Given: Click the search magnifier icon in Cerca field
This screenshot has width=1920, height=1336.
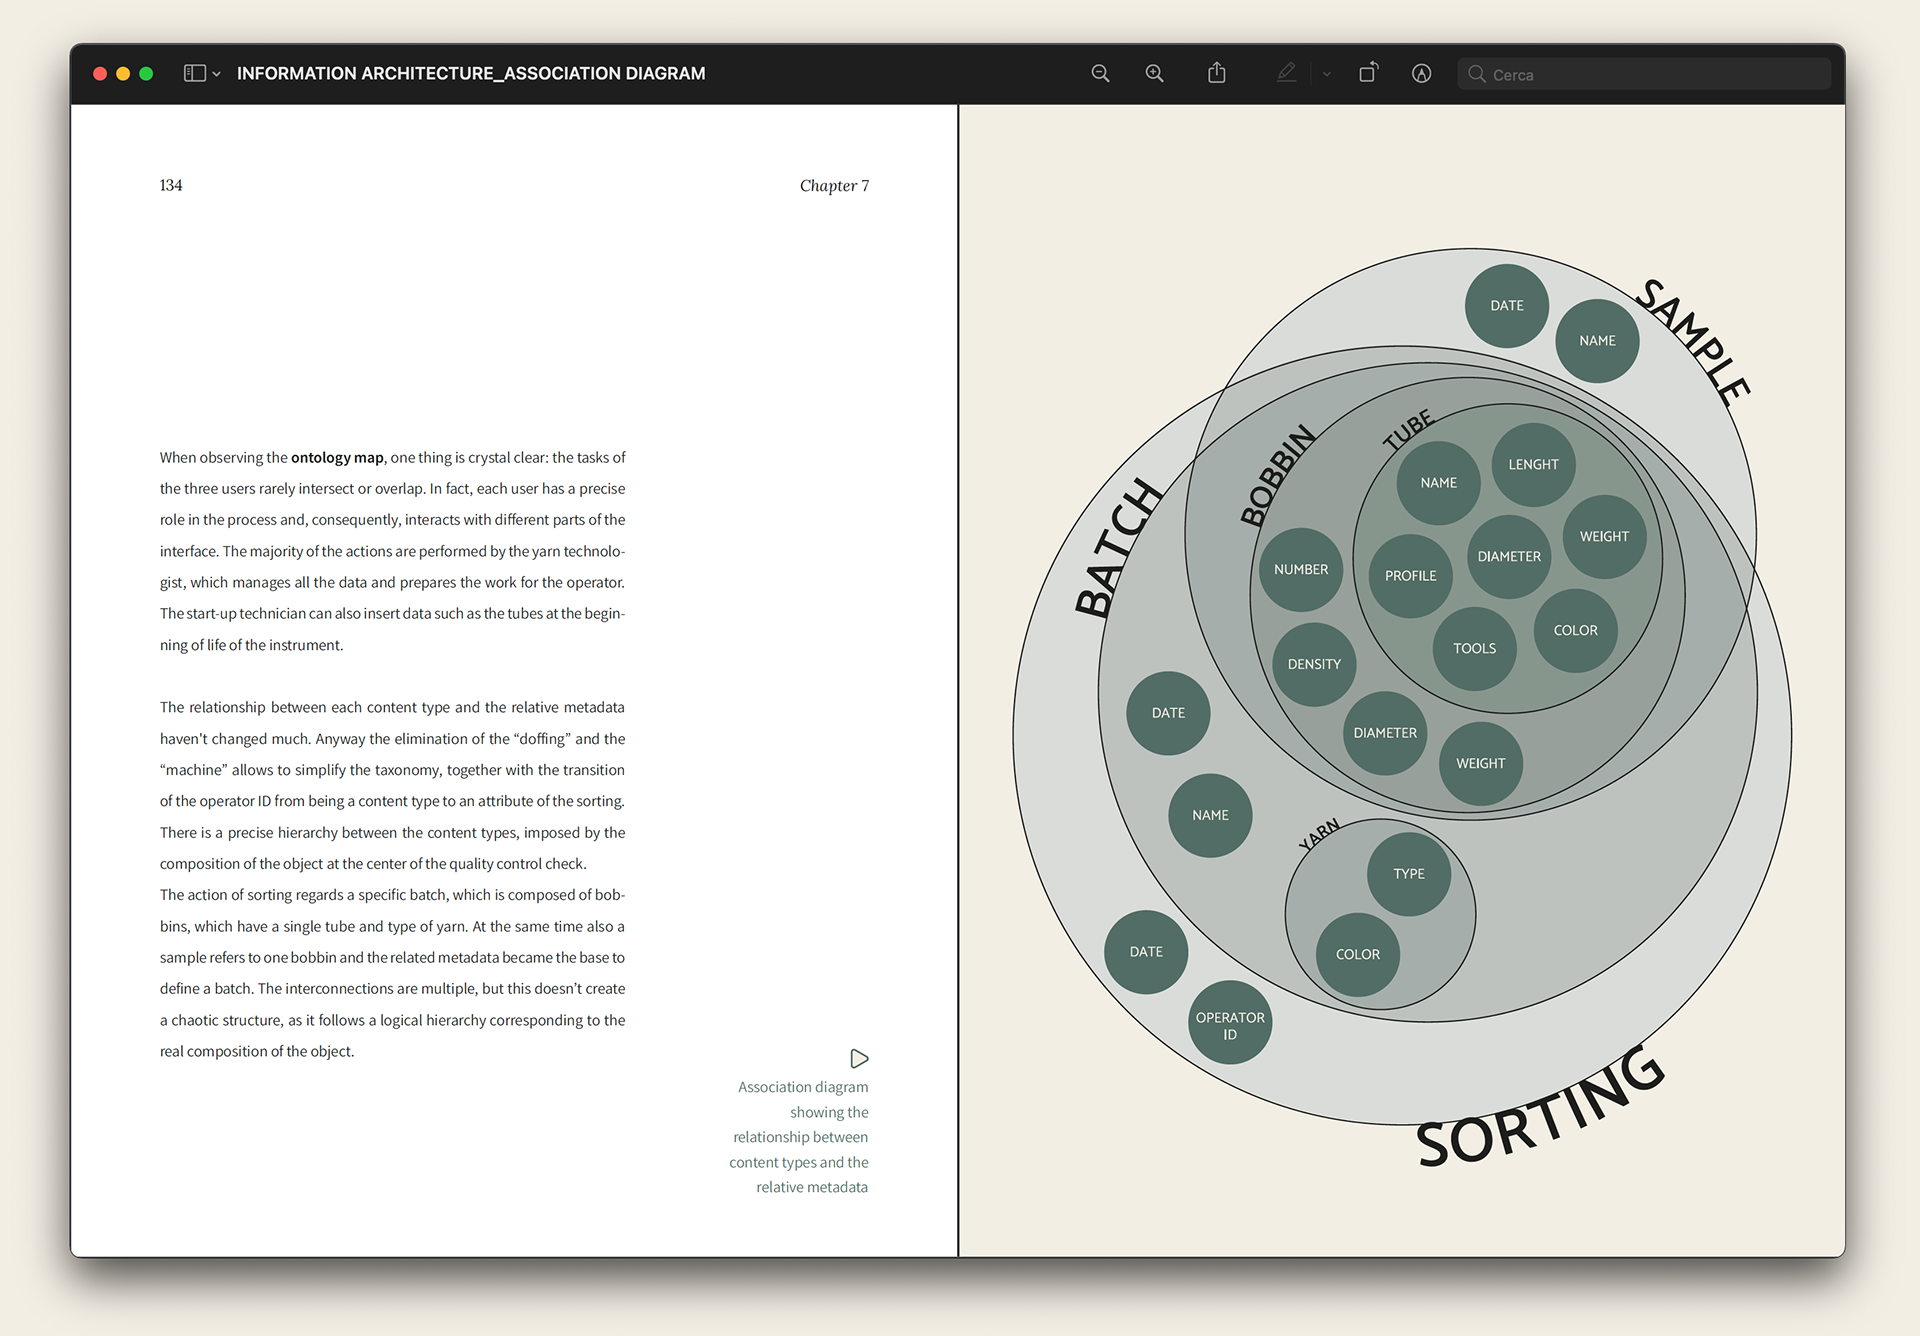Looking at the screenshot, I should click(1476, 74).
